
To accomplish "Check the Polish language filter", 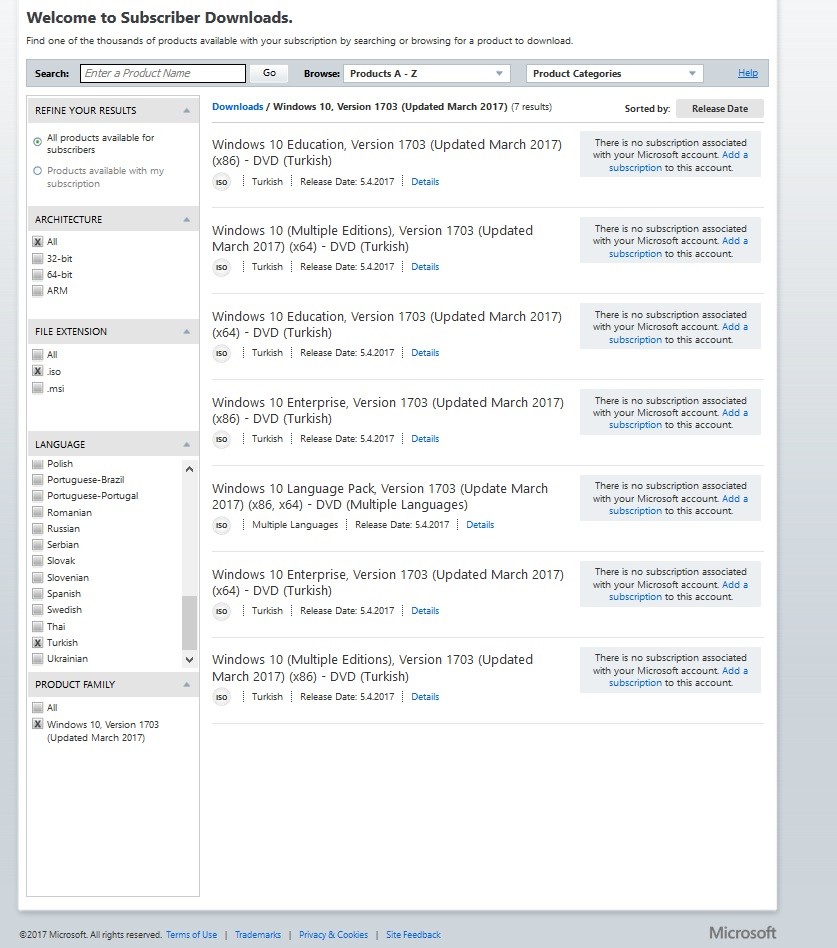I will click(37, 464).
